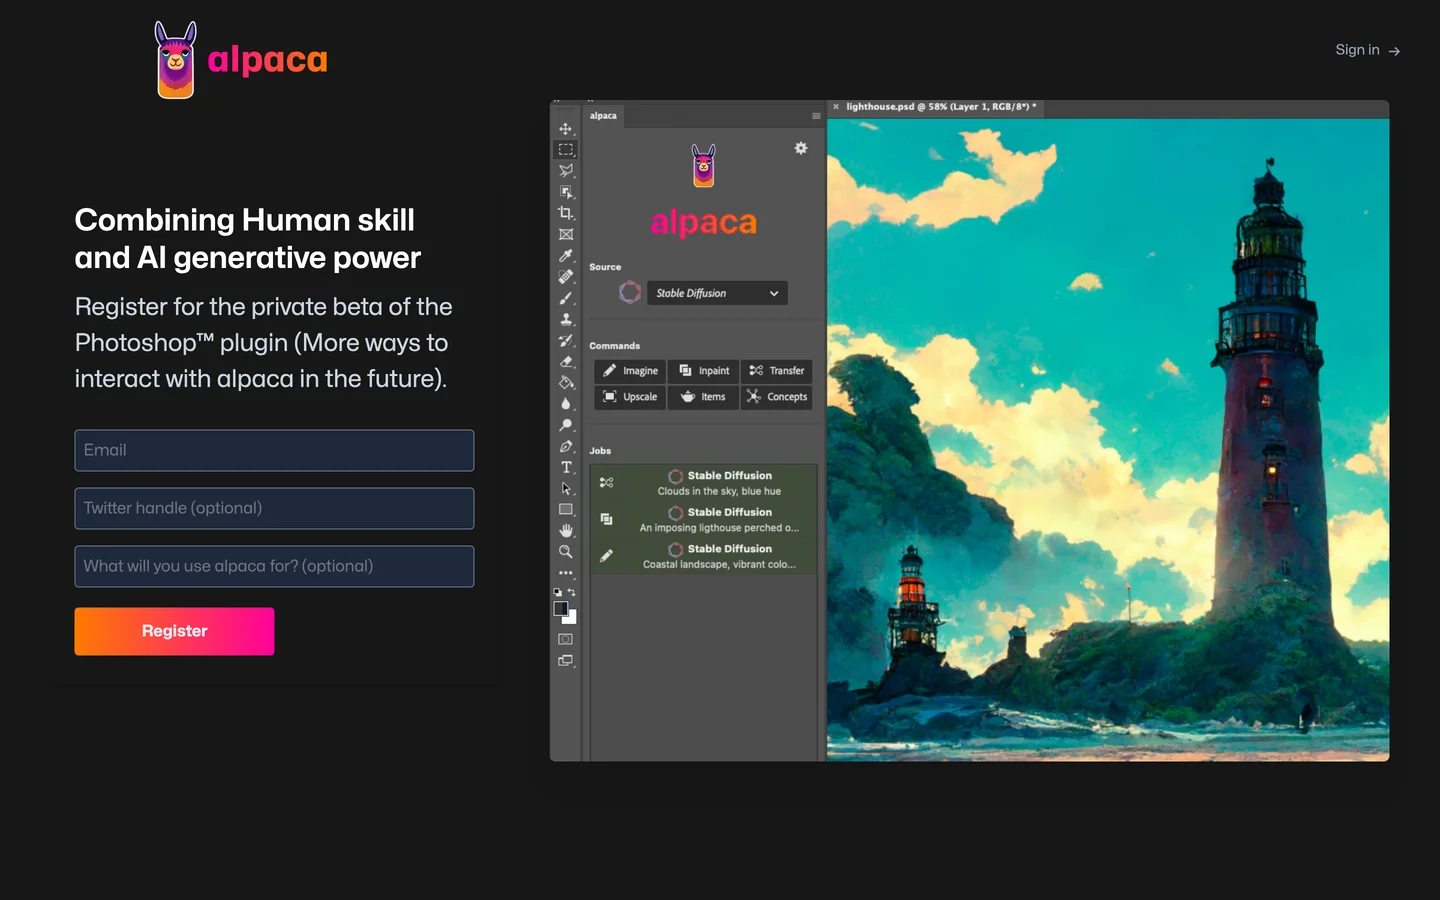Viewport: 1440px width, 900px height.
Task: Close the lighthouse.psd document tab
Action: (x=836, y=107)
